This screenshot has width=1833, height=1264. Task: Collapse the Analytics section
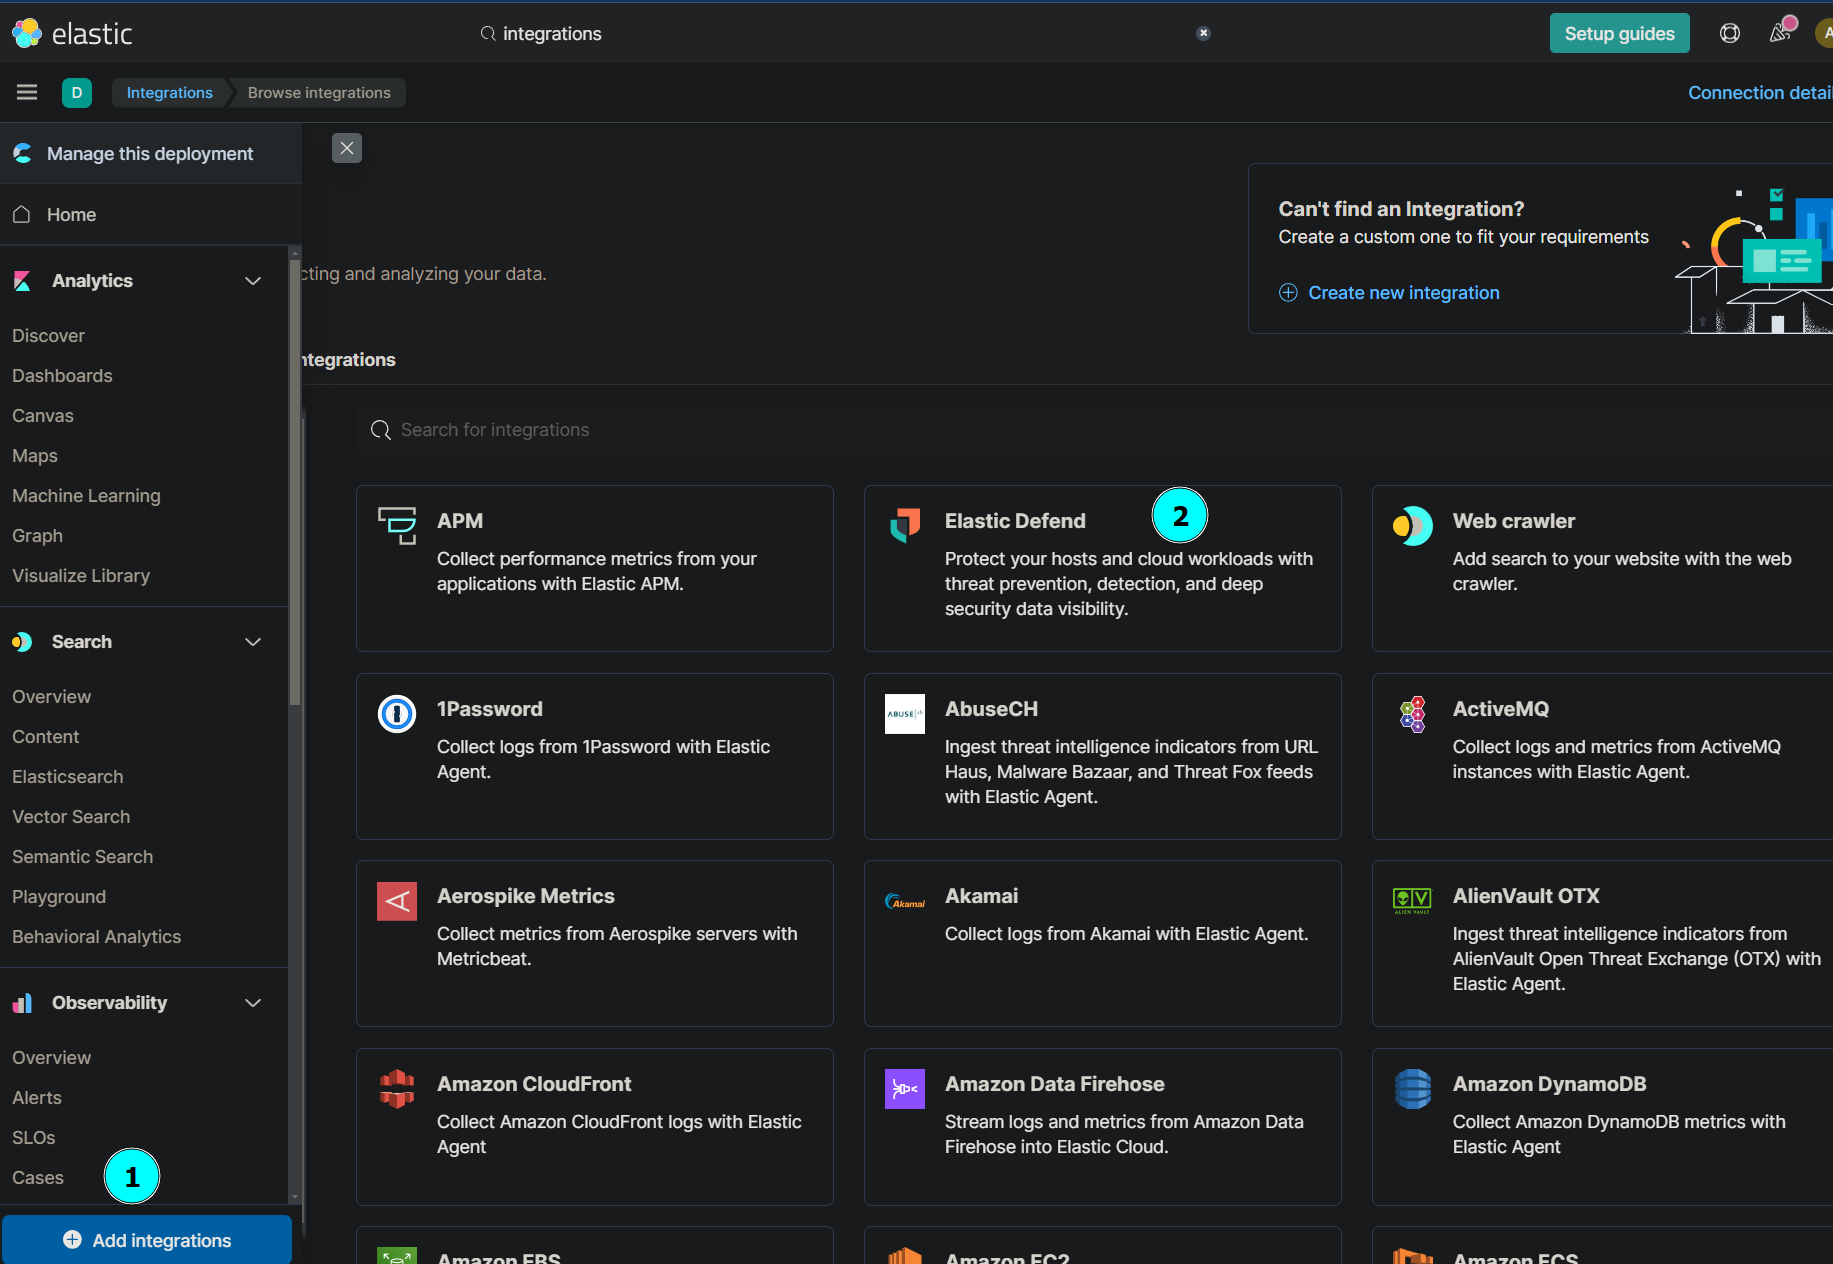(x=253, y=281)
